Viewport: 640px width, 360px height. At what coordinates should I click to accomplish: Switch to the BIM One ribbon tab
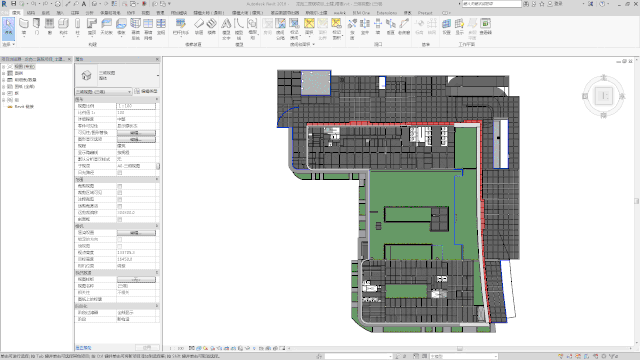coord(361,13)
